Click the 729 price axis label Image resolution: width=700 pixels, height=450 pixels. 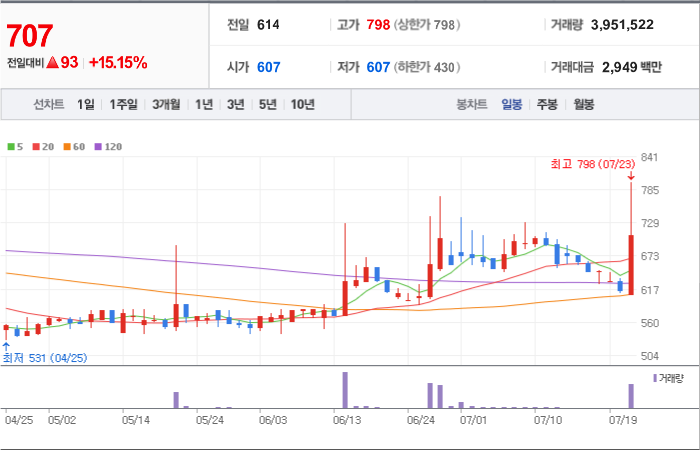[x=650, y=223]
